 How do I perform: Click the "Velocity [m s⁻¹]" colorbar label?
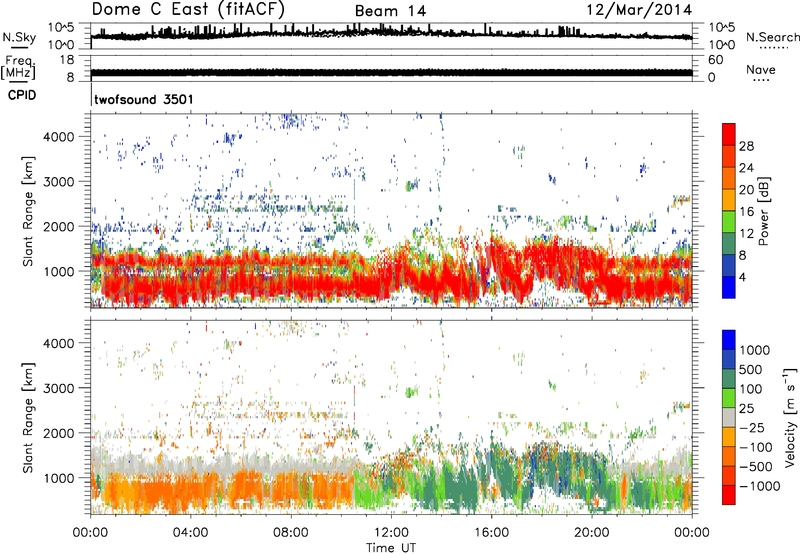[x=790, y=417]
